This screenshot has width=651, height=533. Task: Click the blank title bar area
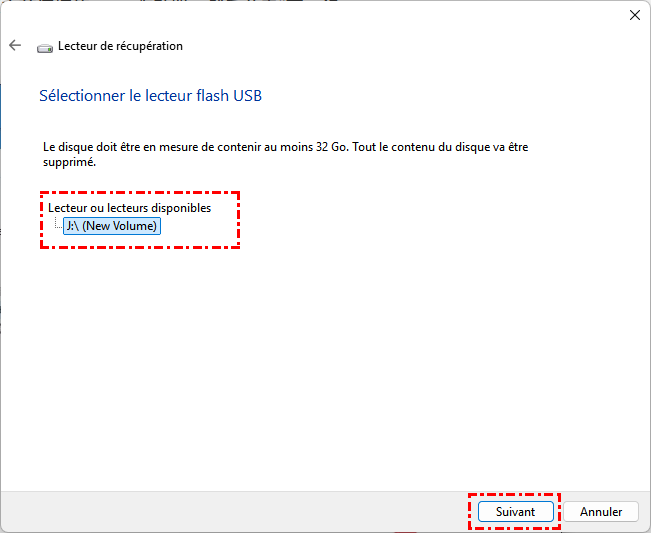(x=300, y=15)
